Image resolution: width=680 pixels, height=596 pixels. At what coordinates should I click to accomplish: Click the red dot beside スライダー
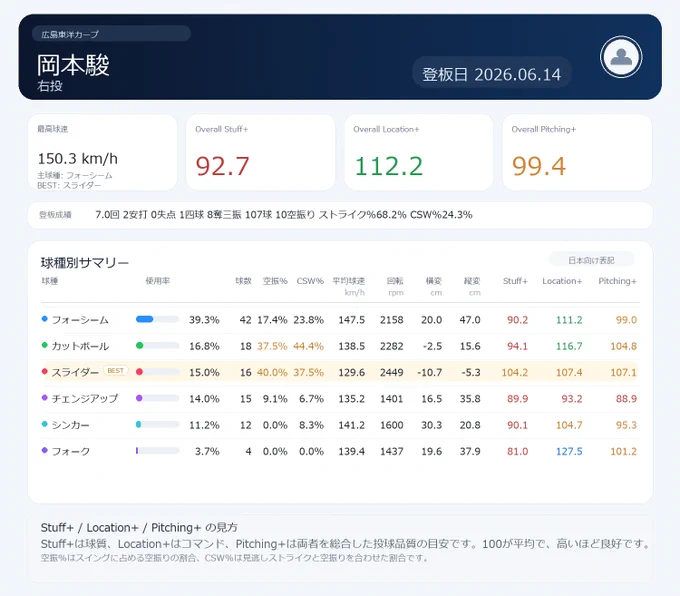tap(44, 371)
